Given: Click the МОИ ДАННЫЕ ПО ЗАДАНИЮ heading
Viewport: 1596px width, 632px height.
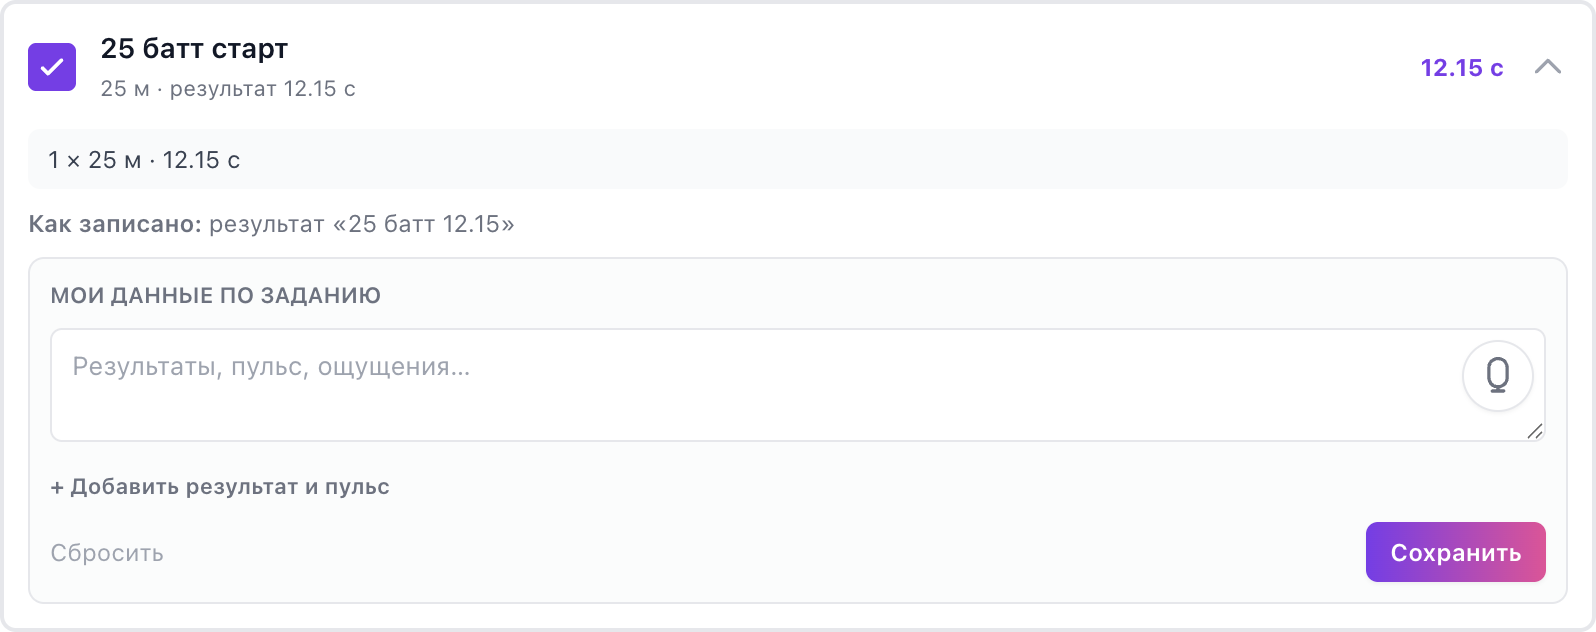Looking at the screenshot, I should pyautogui.click(x=216, y=296).
